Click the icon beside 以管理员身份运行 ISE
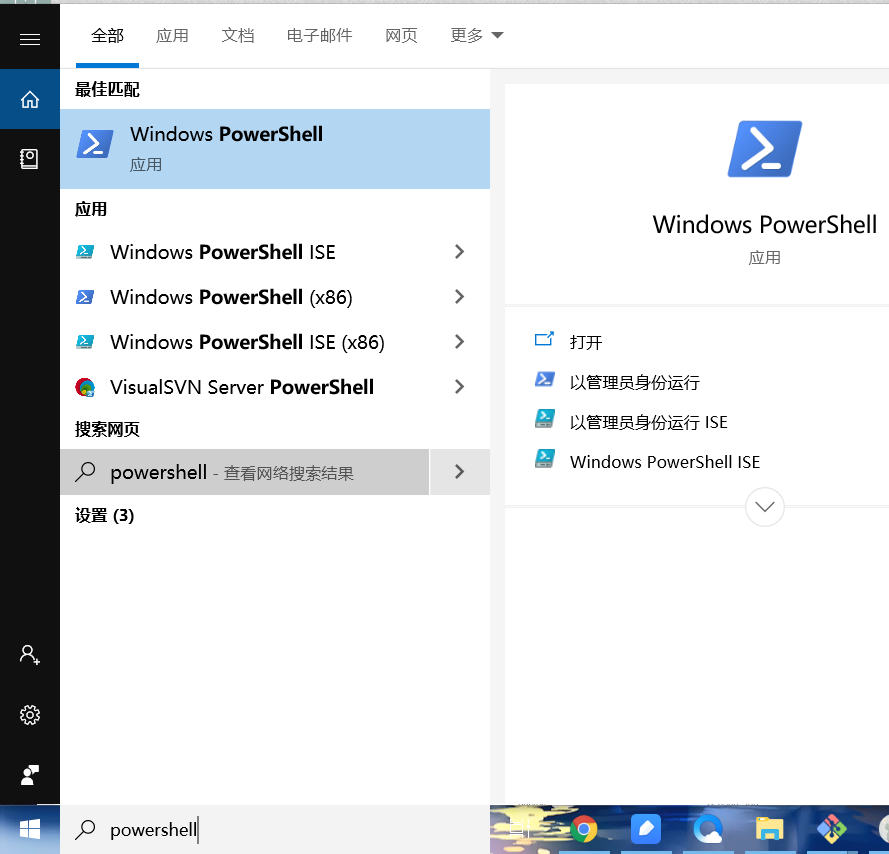889x854 pixels. coord(544,419)
